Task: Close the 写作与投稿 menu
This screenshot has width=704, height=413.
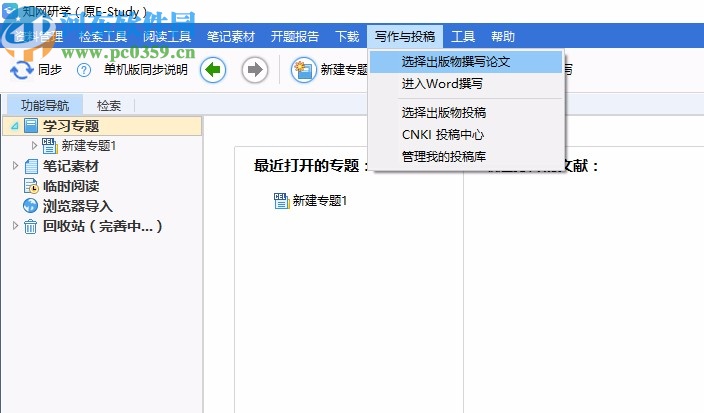Action: click(405, 36)
